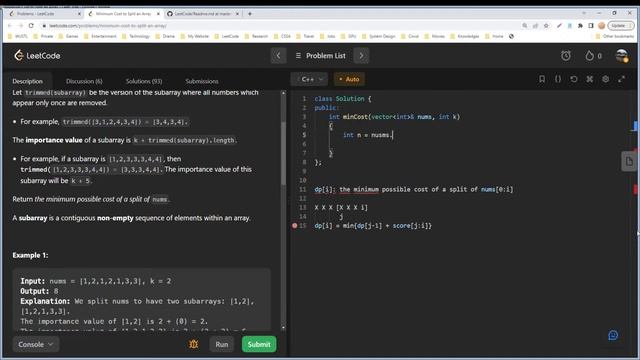The height and width of the screenshot is (360, 640).
Task: Open the streak flame counter
Action: pyautogui.click(x=593, y=56)
